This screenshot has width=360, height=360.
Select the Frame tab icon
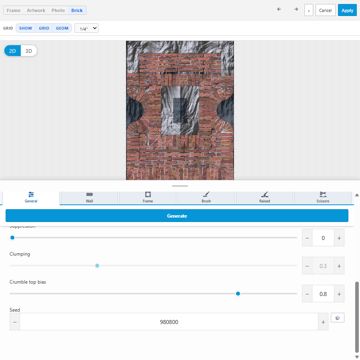coord(148,194)
